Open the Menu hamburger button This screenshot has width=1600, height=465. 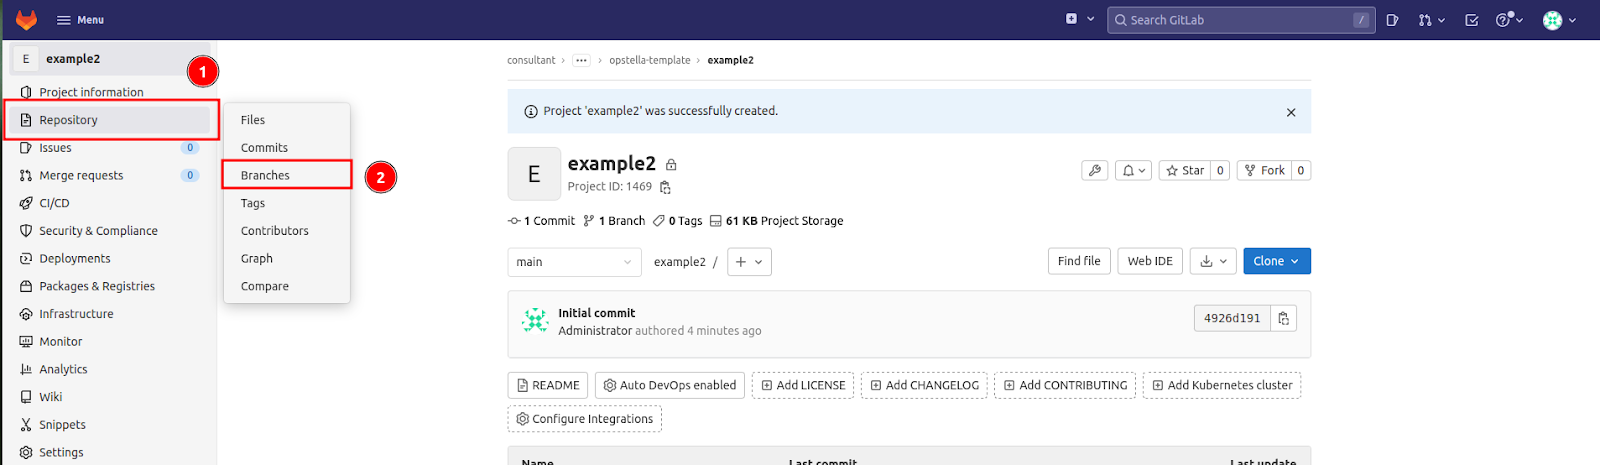(80, 20)
